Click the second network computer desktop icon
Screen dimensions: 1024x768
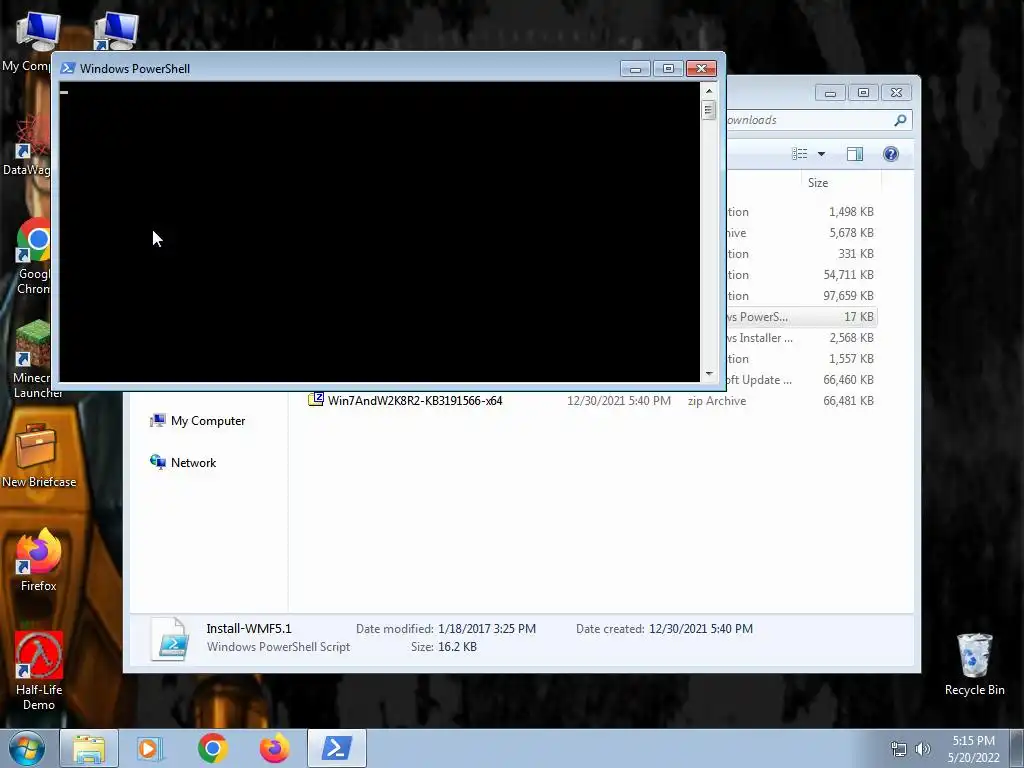(115, 31)
